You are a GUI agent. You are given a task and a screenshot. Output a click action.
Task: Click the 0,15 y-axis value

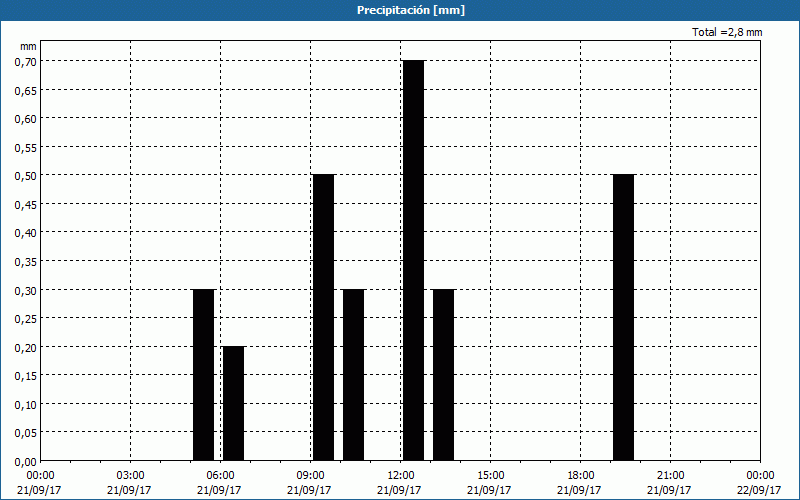pyautogui.click(x=26, y=376)
